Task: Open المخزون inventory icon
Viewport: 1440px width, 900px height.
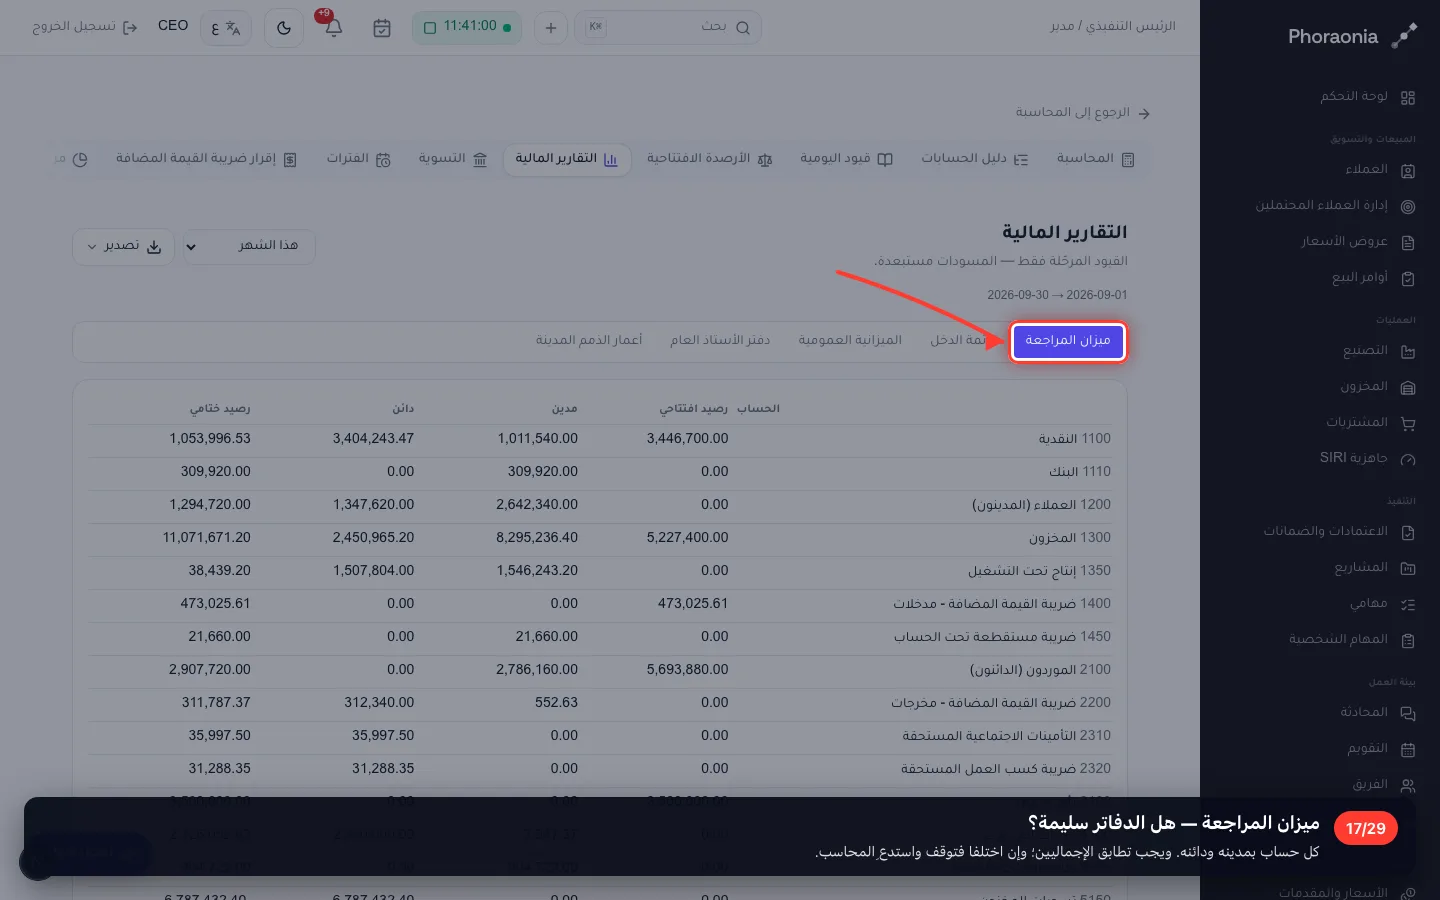Action: coord(1408,387)
